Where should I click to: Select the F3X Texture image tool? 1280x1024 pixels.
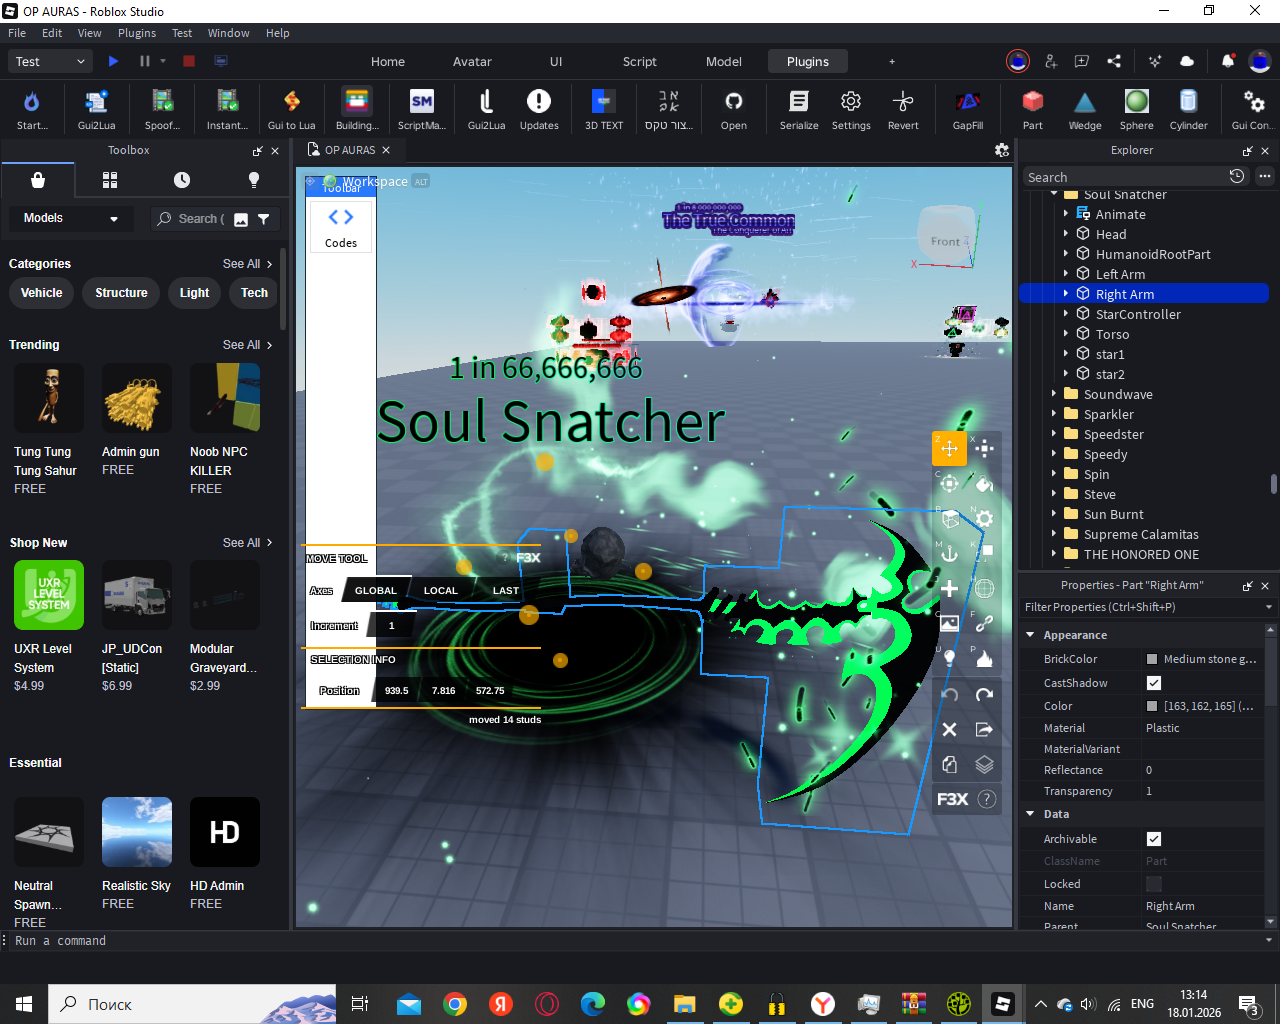pyautogui.click(x=949, y=624)
